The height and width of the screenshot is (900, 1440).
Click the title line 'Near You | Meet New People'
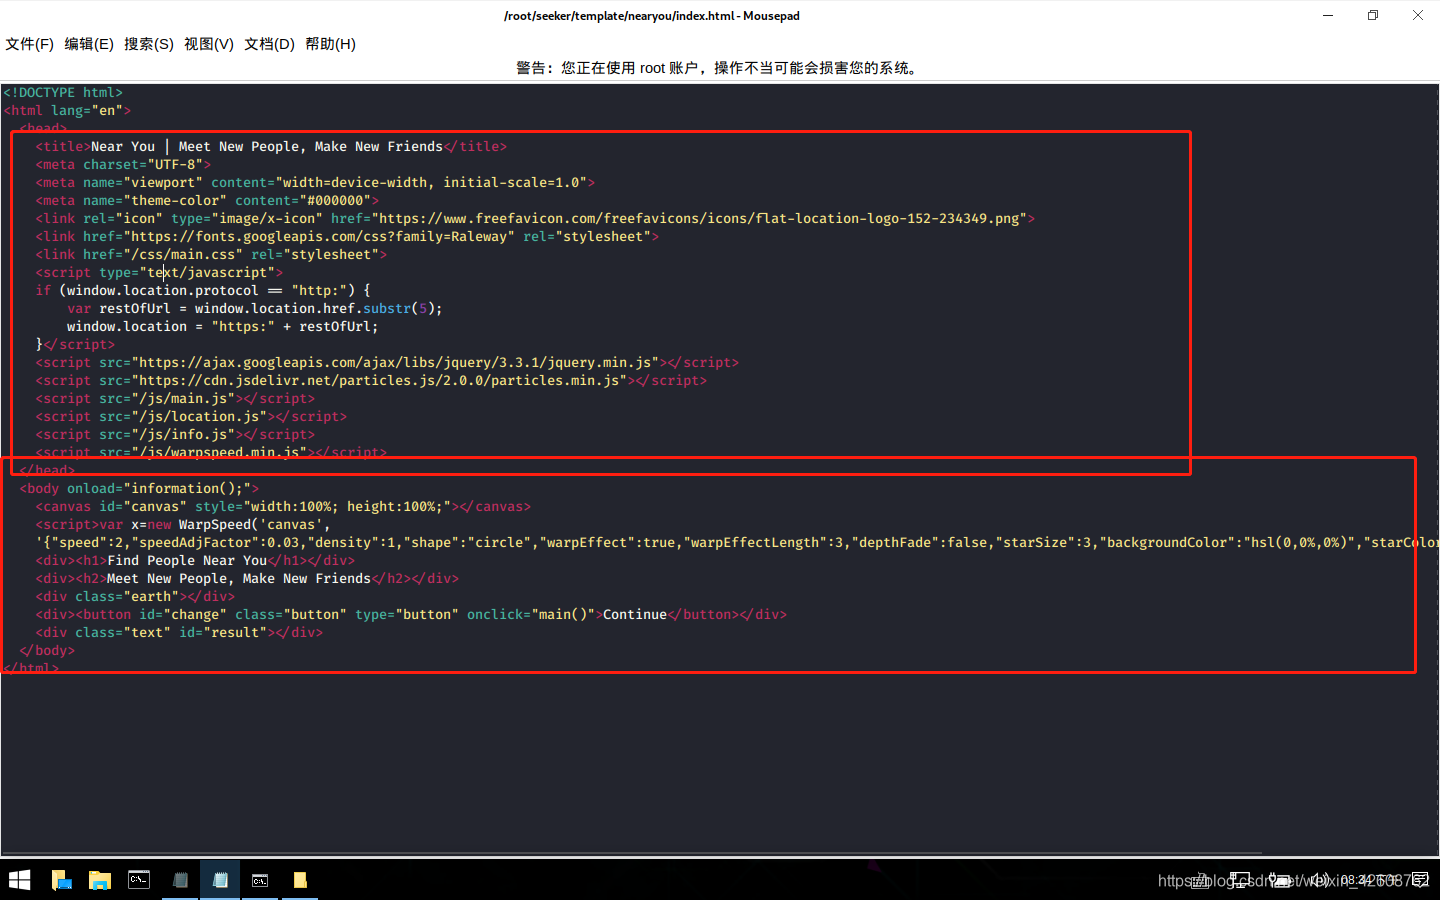271,147
